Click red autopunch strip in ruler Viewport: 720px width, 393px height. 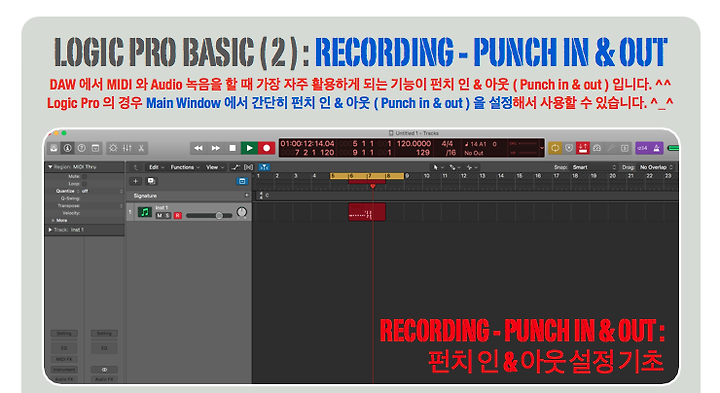click(x=367, y=182)
